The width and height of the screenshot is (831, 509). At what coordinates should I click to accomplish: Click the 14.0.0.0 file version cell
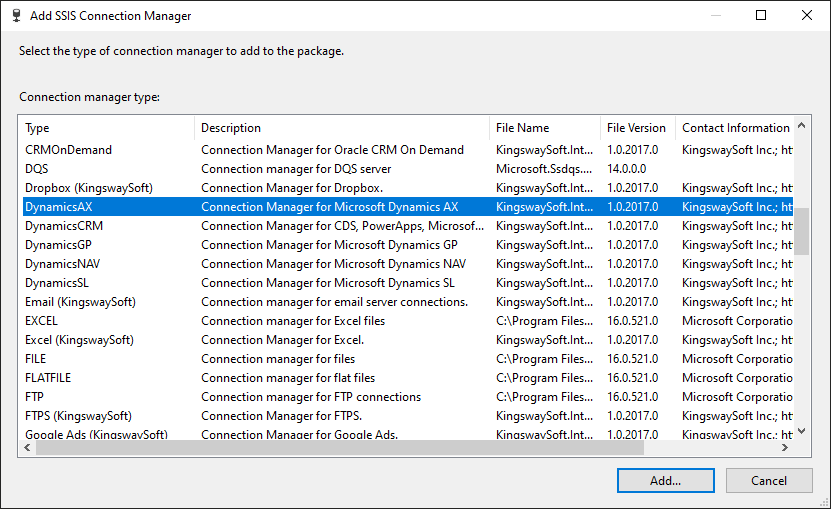[x=626, y=169]
